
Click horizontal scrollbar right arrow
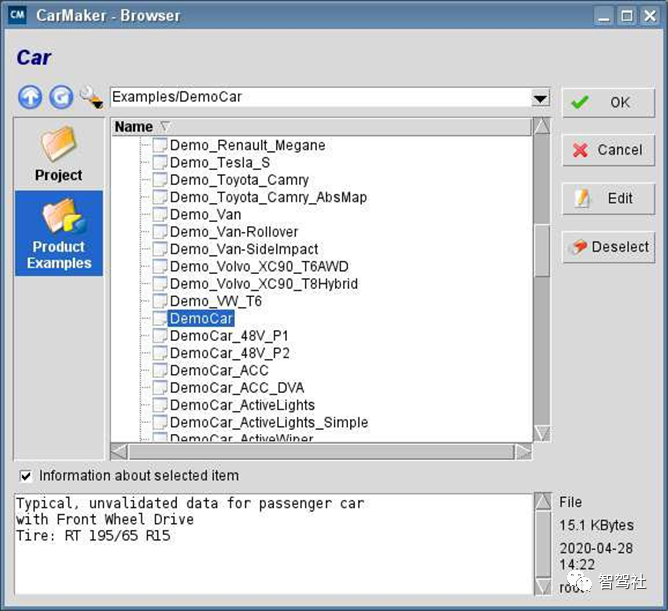coord(523,452)
